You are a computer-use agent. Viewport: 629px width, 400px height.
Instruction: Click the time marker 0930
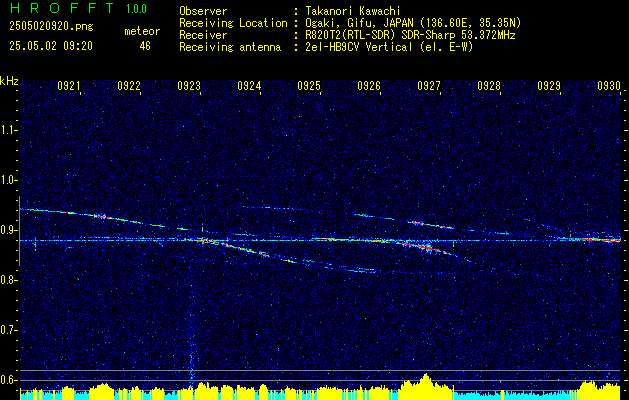[609, 85]
